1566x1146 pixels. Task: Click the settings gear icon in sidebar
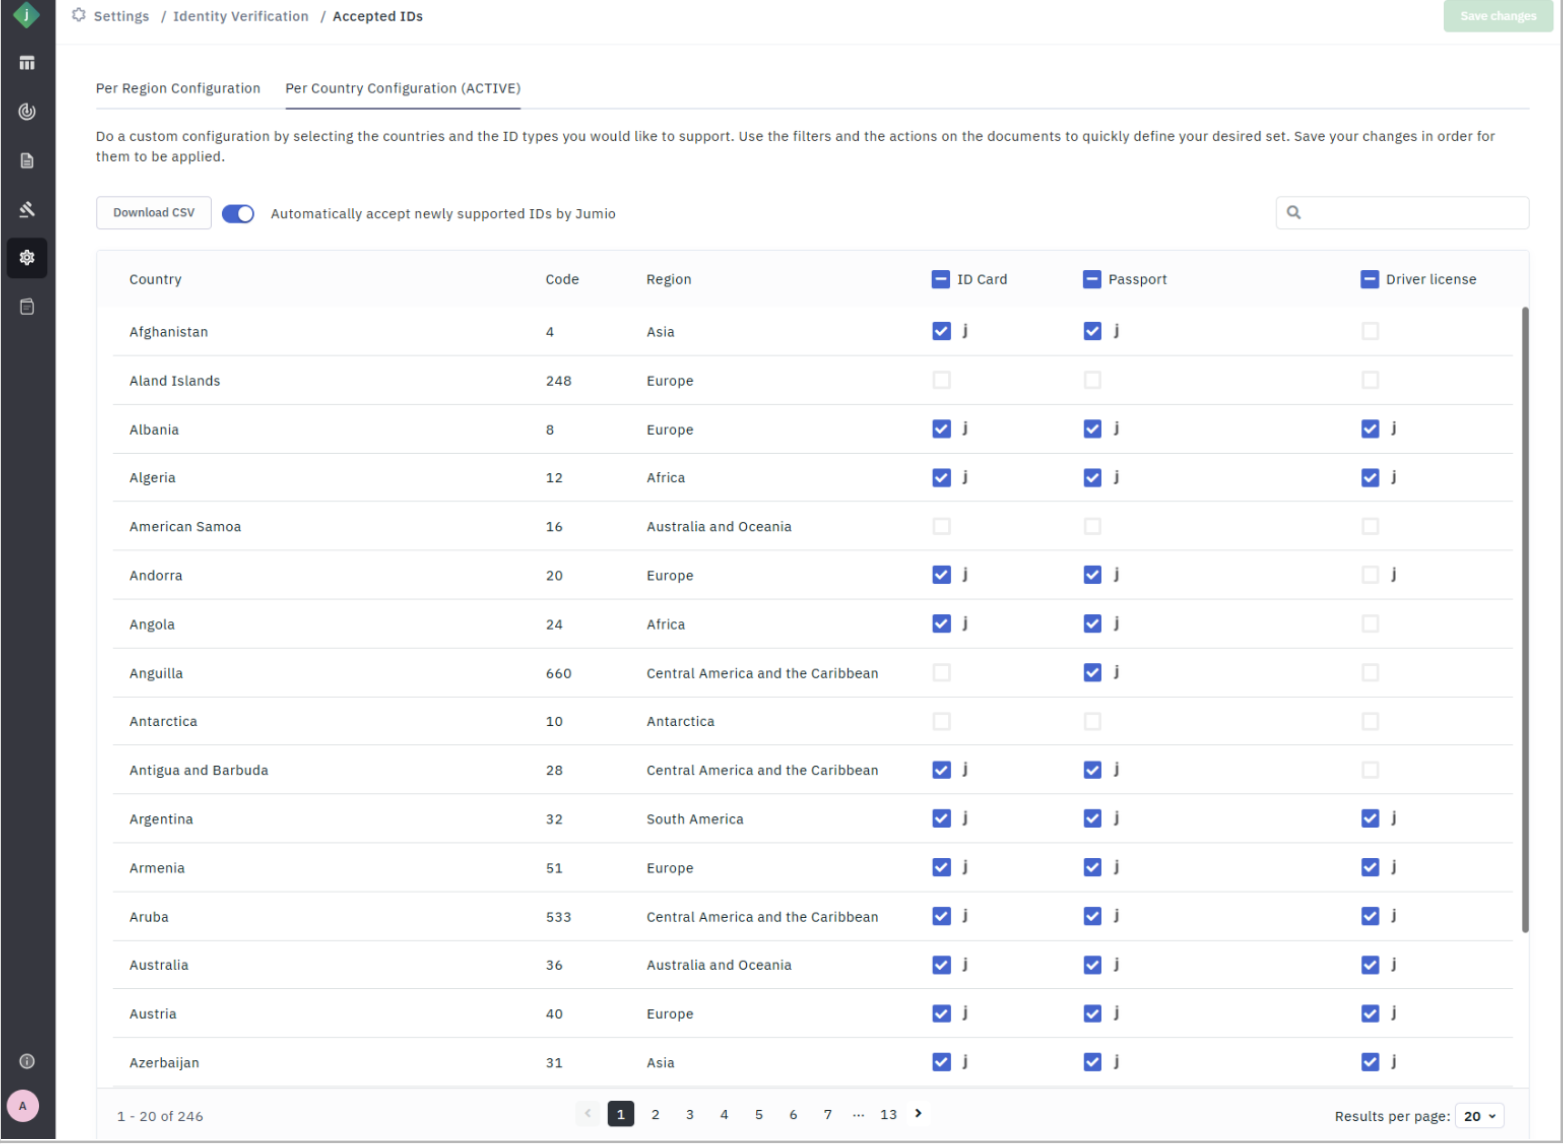[x=27, y=258]
